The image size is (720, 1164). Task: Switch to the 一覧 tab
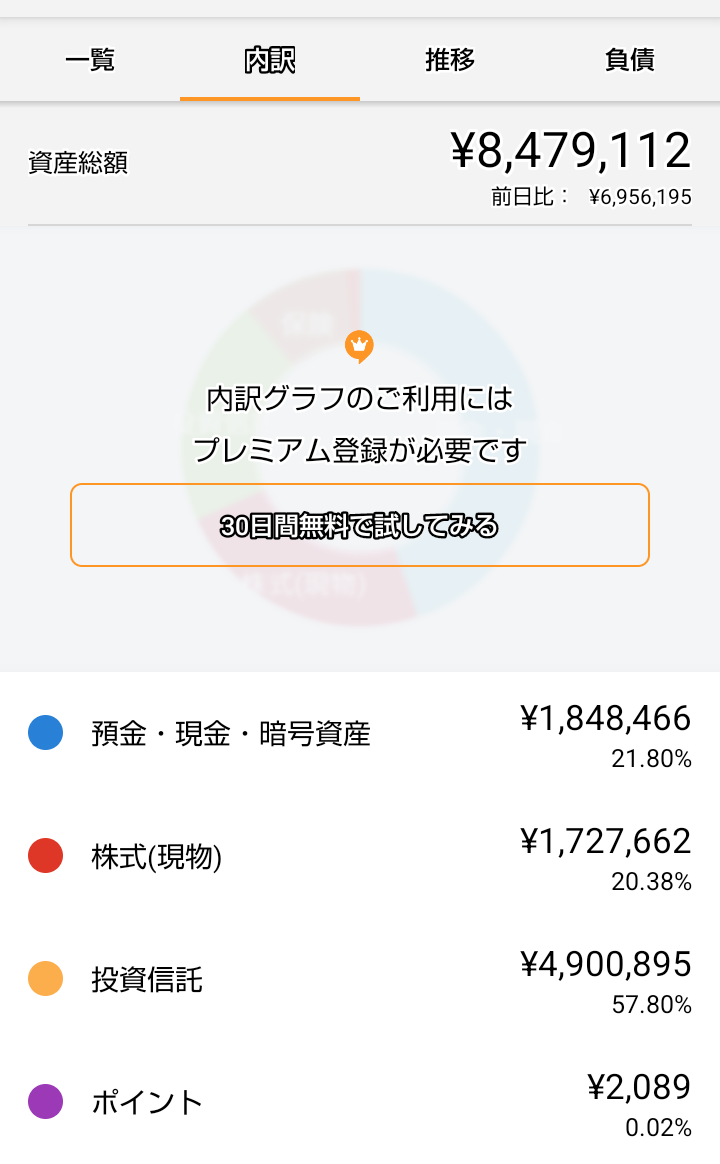(x=90, y=59)
